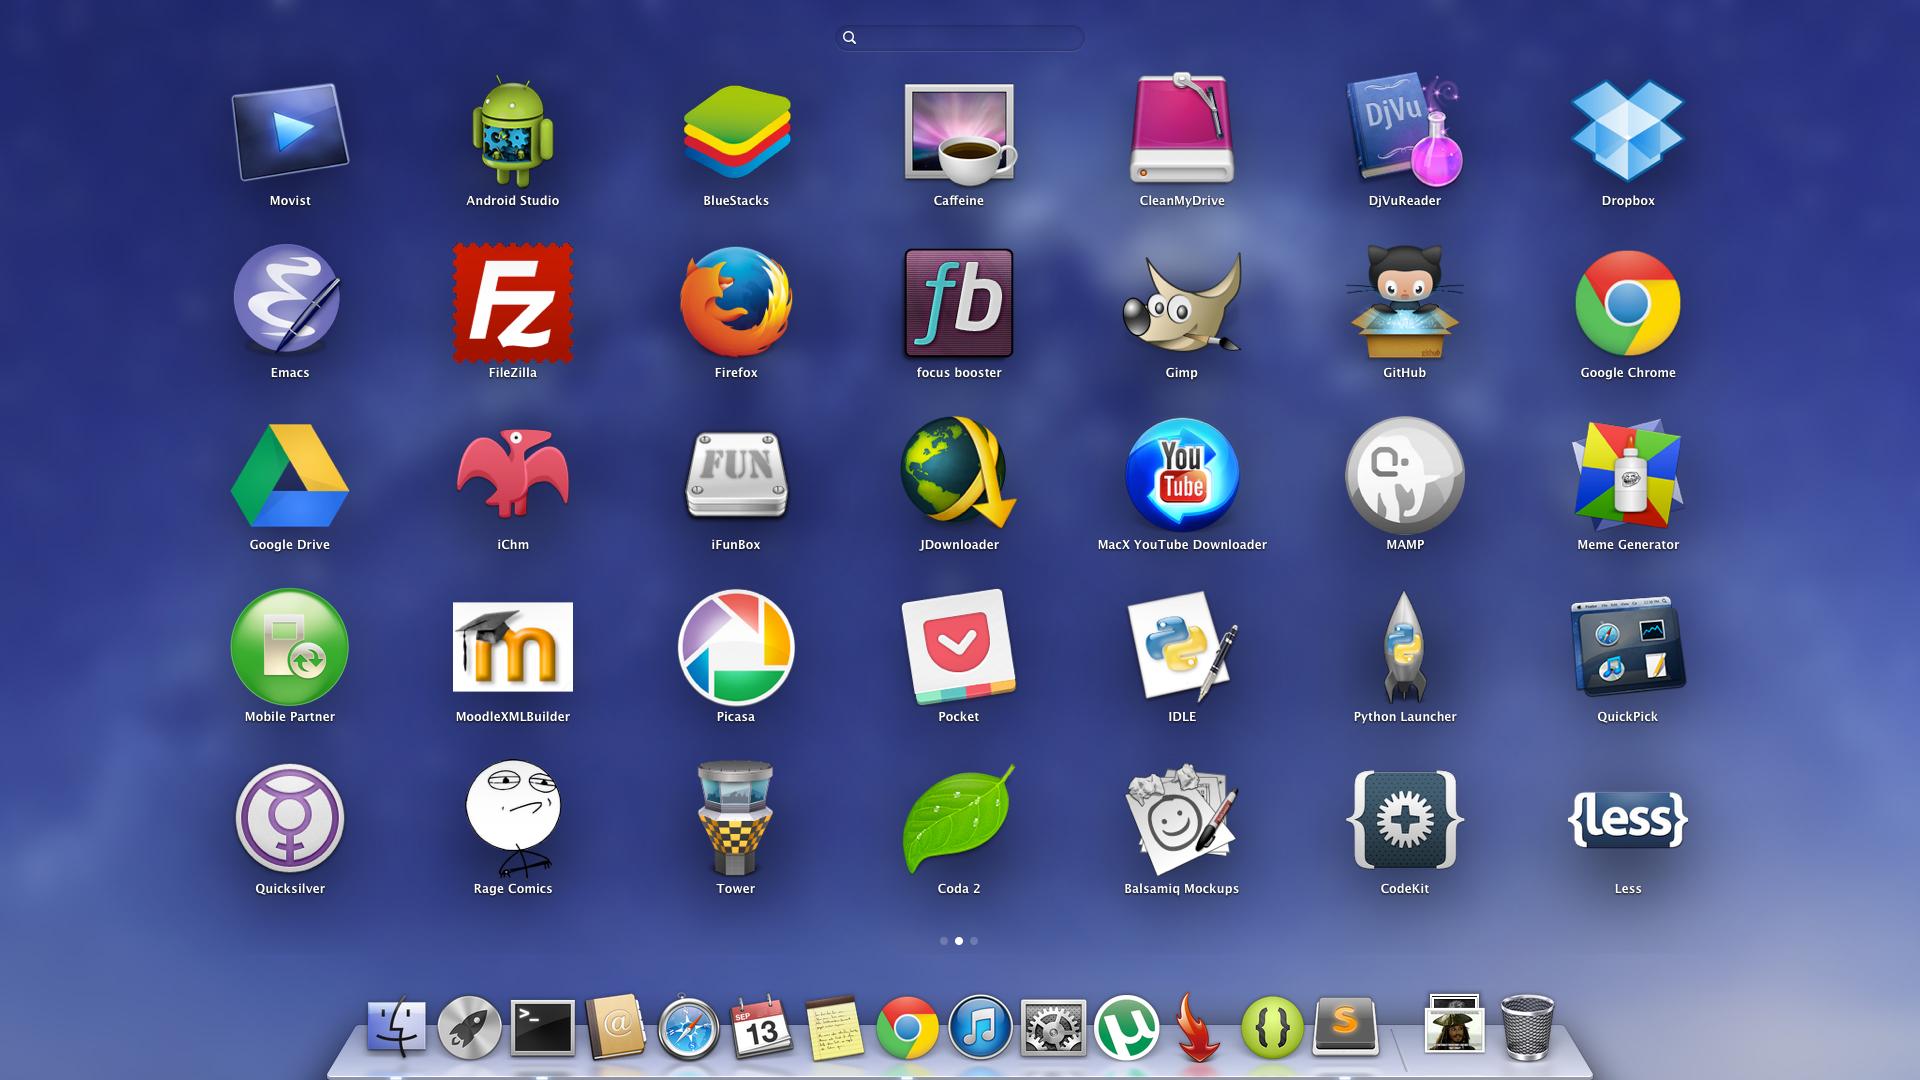Launch CodeKit
This screenshot has height=1080, width=1920.
(1405, 819)
